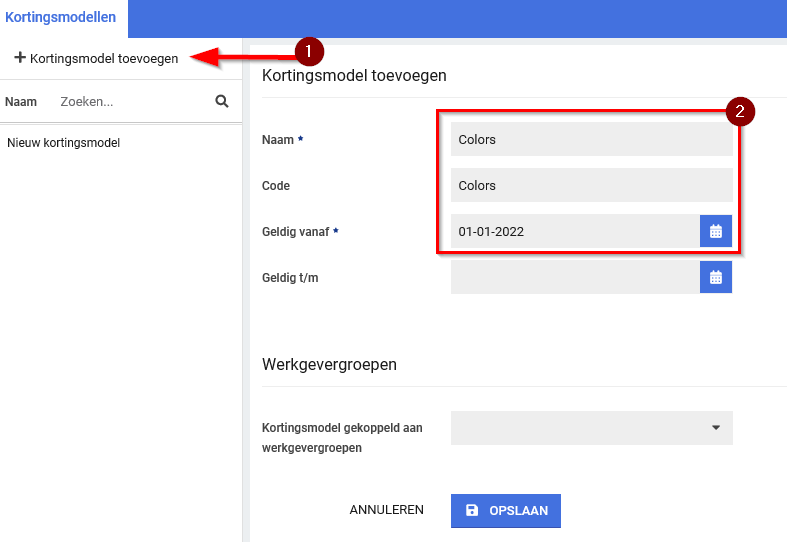This screenshot has width=787, height=542.
Task: Expand the werkgevergroepen dropdown arrow
Action: 716,428
